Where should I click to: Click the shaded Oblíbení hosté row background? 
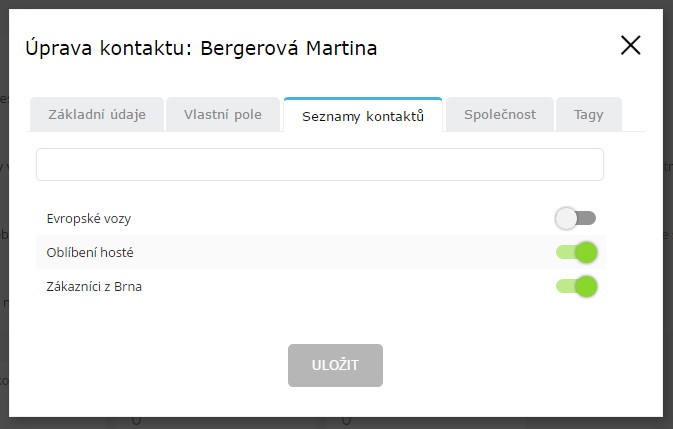click(322, 252)
